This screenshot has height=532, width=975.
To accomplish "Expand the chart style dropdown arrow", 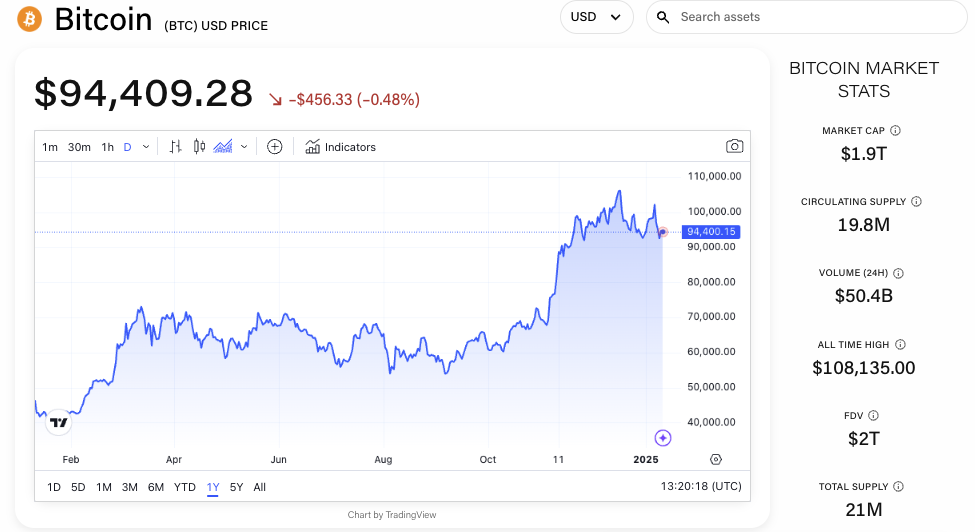I will 244,147.
